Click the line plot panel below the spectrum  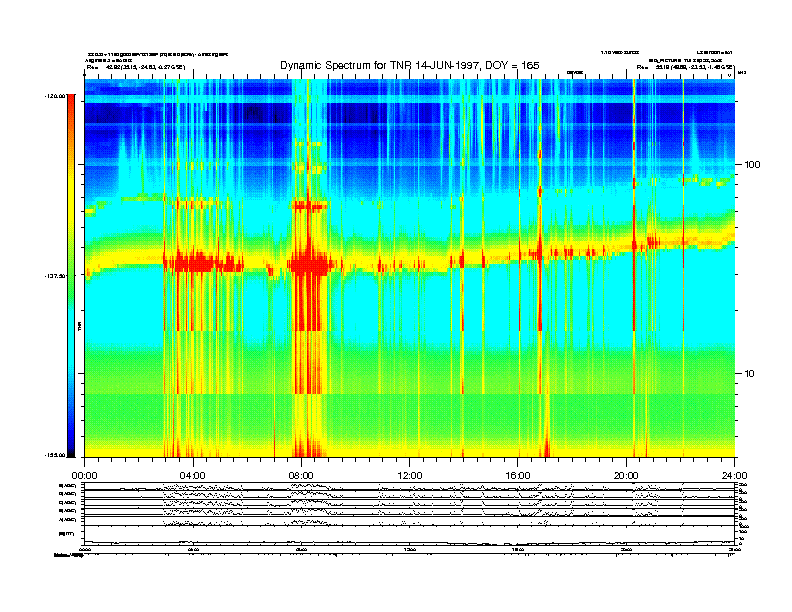410,514
